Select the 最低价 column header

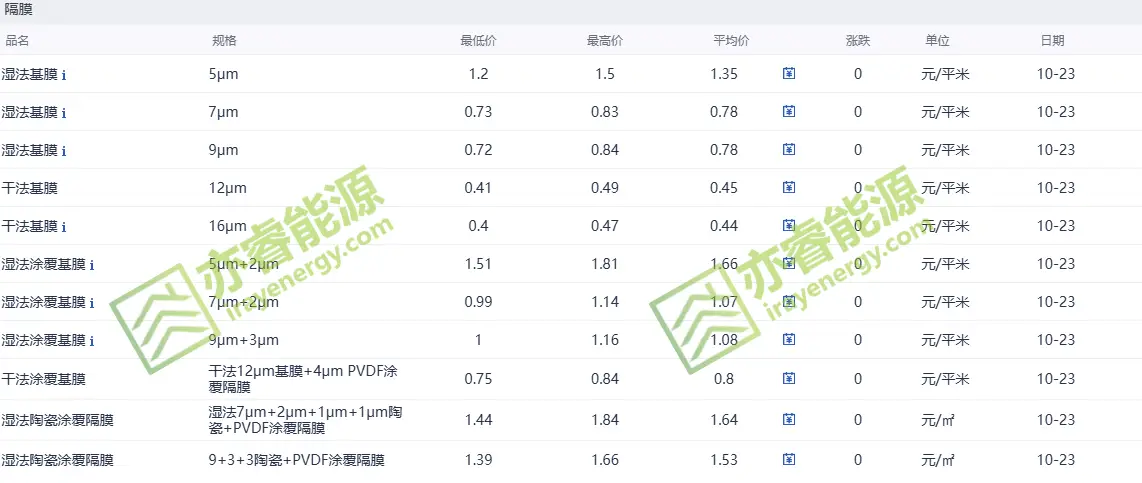(x=478, y=41)
